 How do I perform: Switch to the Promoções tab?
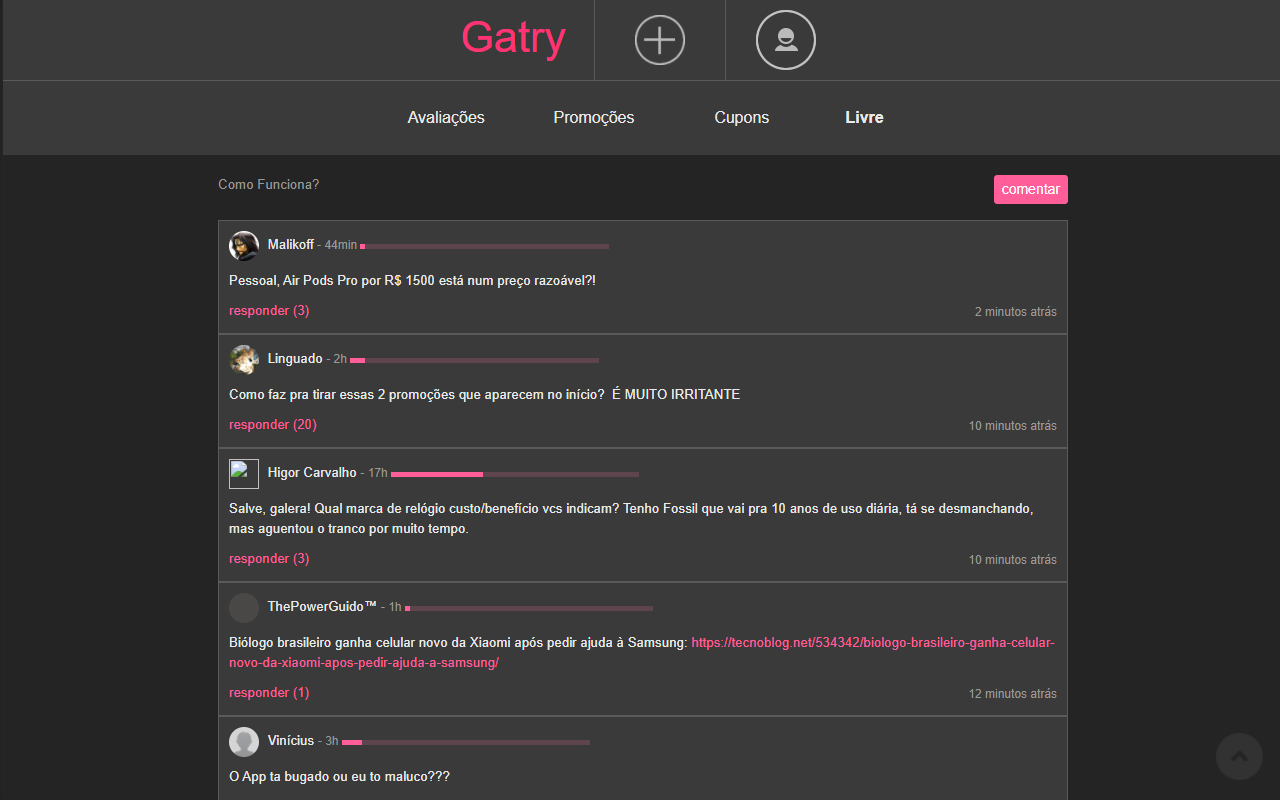(594, 117)
